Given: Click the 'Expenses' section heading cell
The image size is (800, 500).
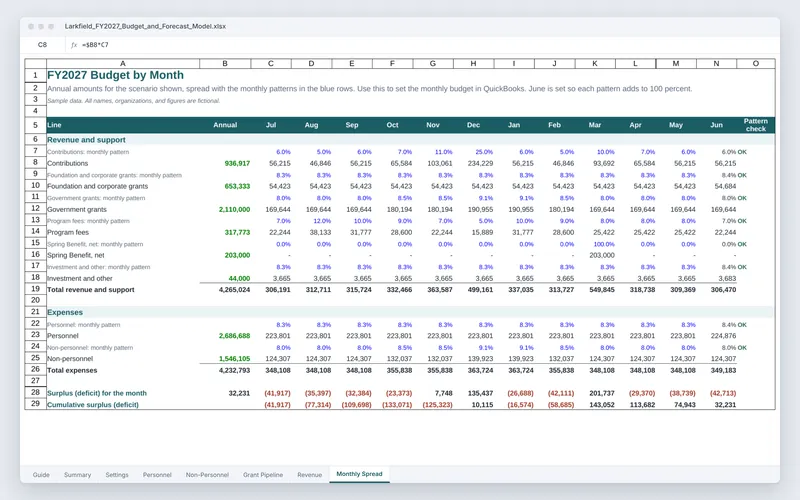Looking at the screenshot, I should pyautogui.click(x=65, y=312).
